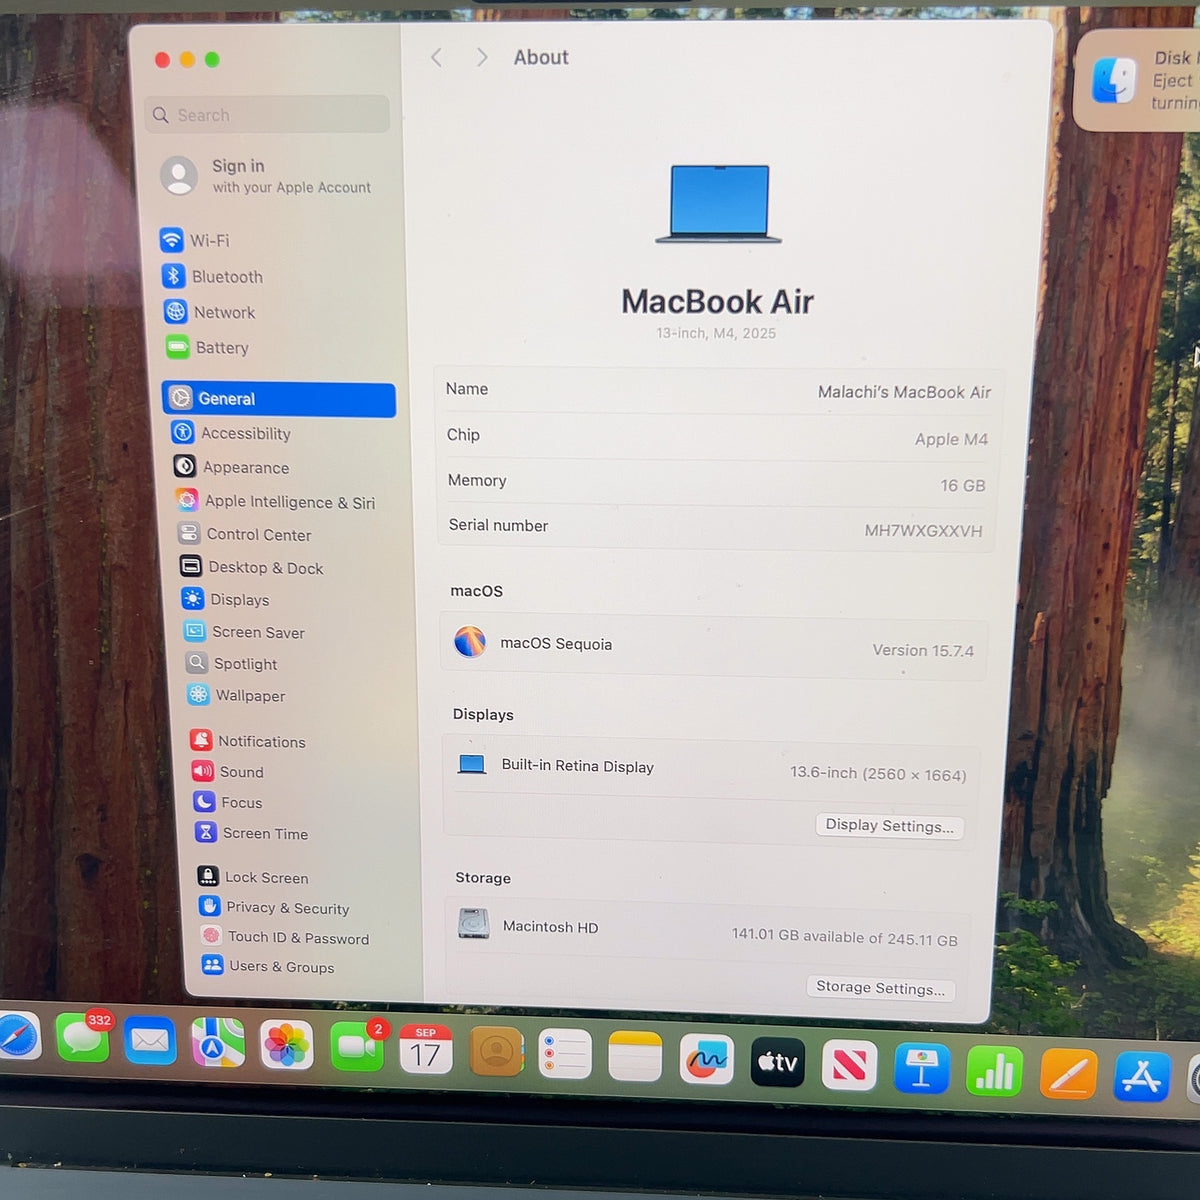Open Apple Intelligence & Siri
The height and width of the screenshot is (1200, 1200).
coord(275,501)
